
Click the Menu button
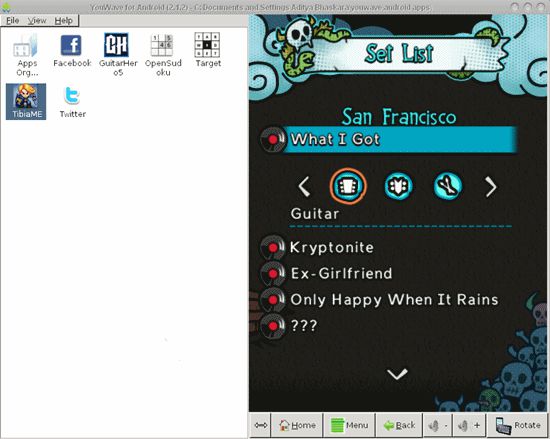[x=349, y=425]
